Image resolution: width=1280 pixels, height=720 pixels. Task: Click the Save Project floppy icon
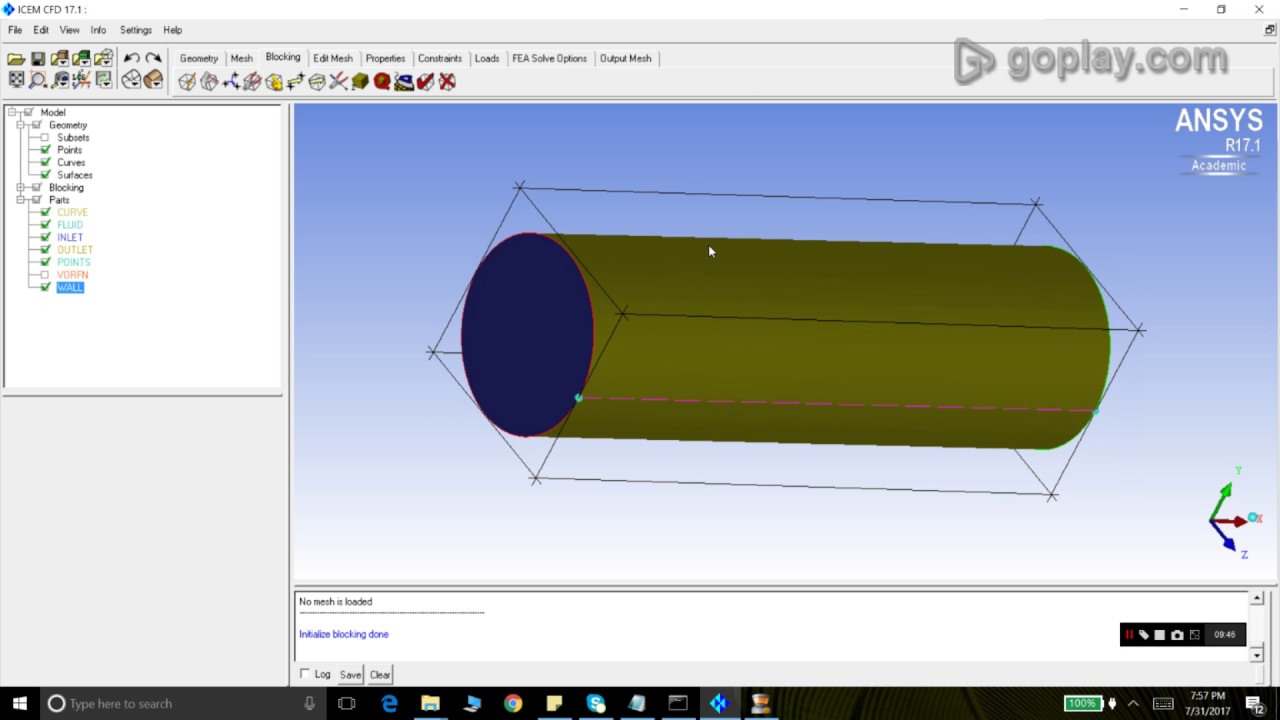tap(38, 59)
